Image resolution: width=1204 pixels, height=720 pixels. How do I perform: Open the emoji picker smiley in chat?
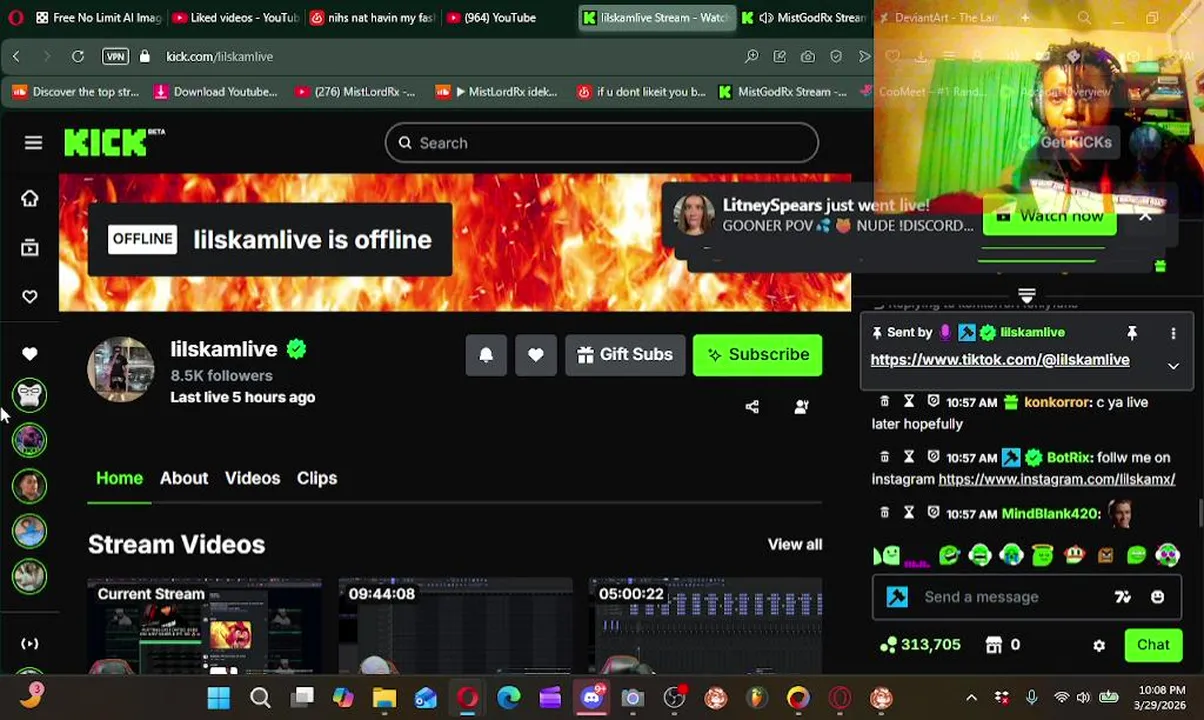(1157, 597)
